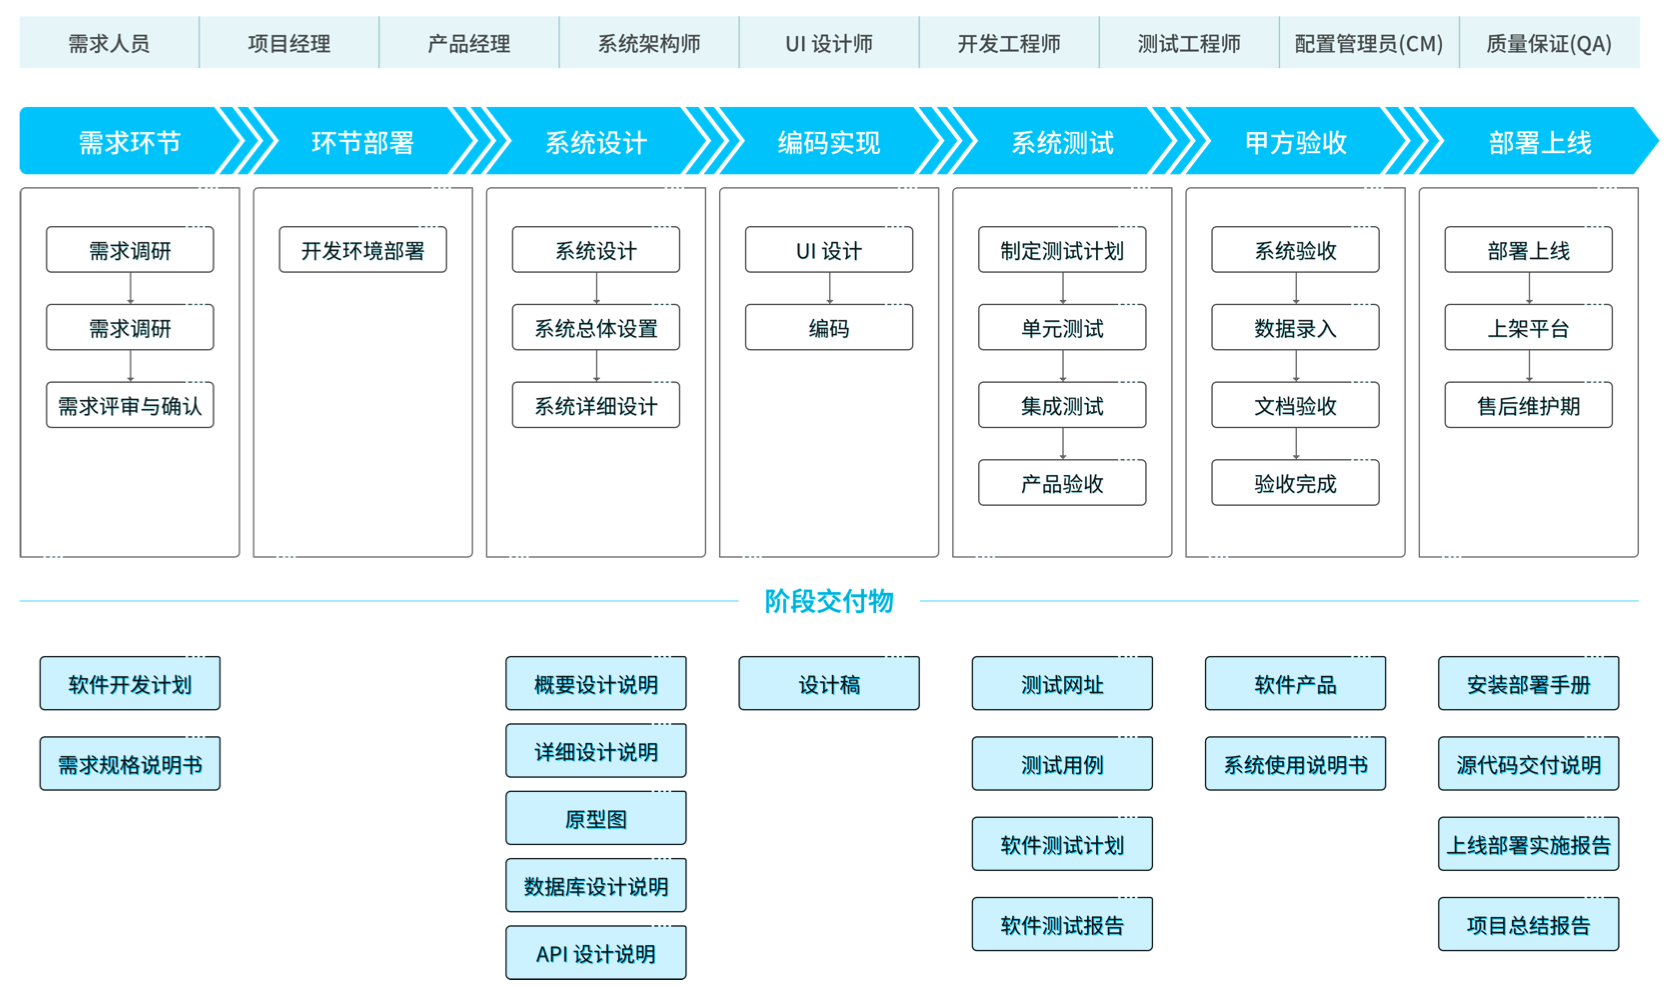Viewport: 1680px width, 1000px height.
Task: Click the 详细设计说明 deliverable
Action: point(596,751)
